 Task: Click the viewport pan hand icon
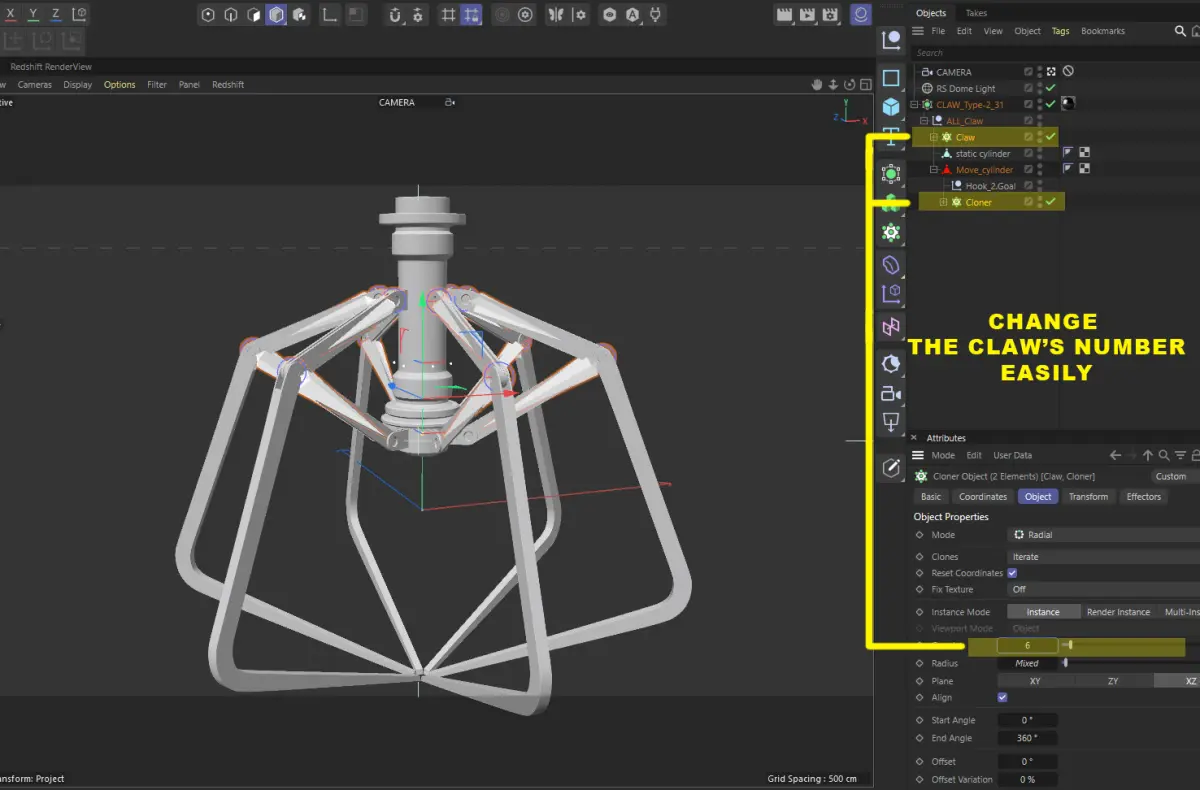(x=817, y=85)
